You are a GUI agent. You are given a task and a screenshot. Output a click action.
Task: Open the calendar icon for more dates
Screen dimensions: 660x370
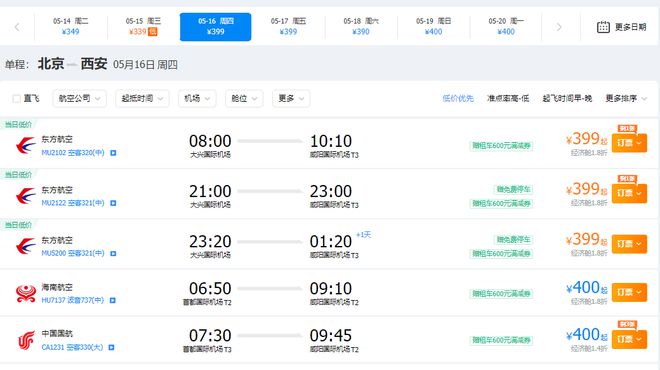pyautogui.click(x=603, y=27)
